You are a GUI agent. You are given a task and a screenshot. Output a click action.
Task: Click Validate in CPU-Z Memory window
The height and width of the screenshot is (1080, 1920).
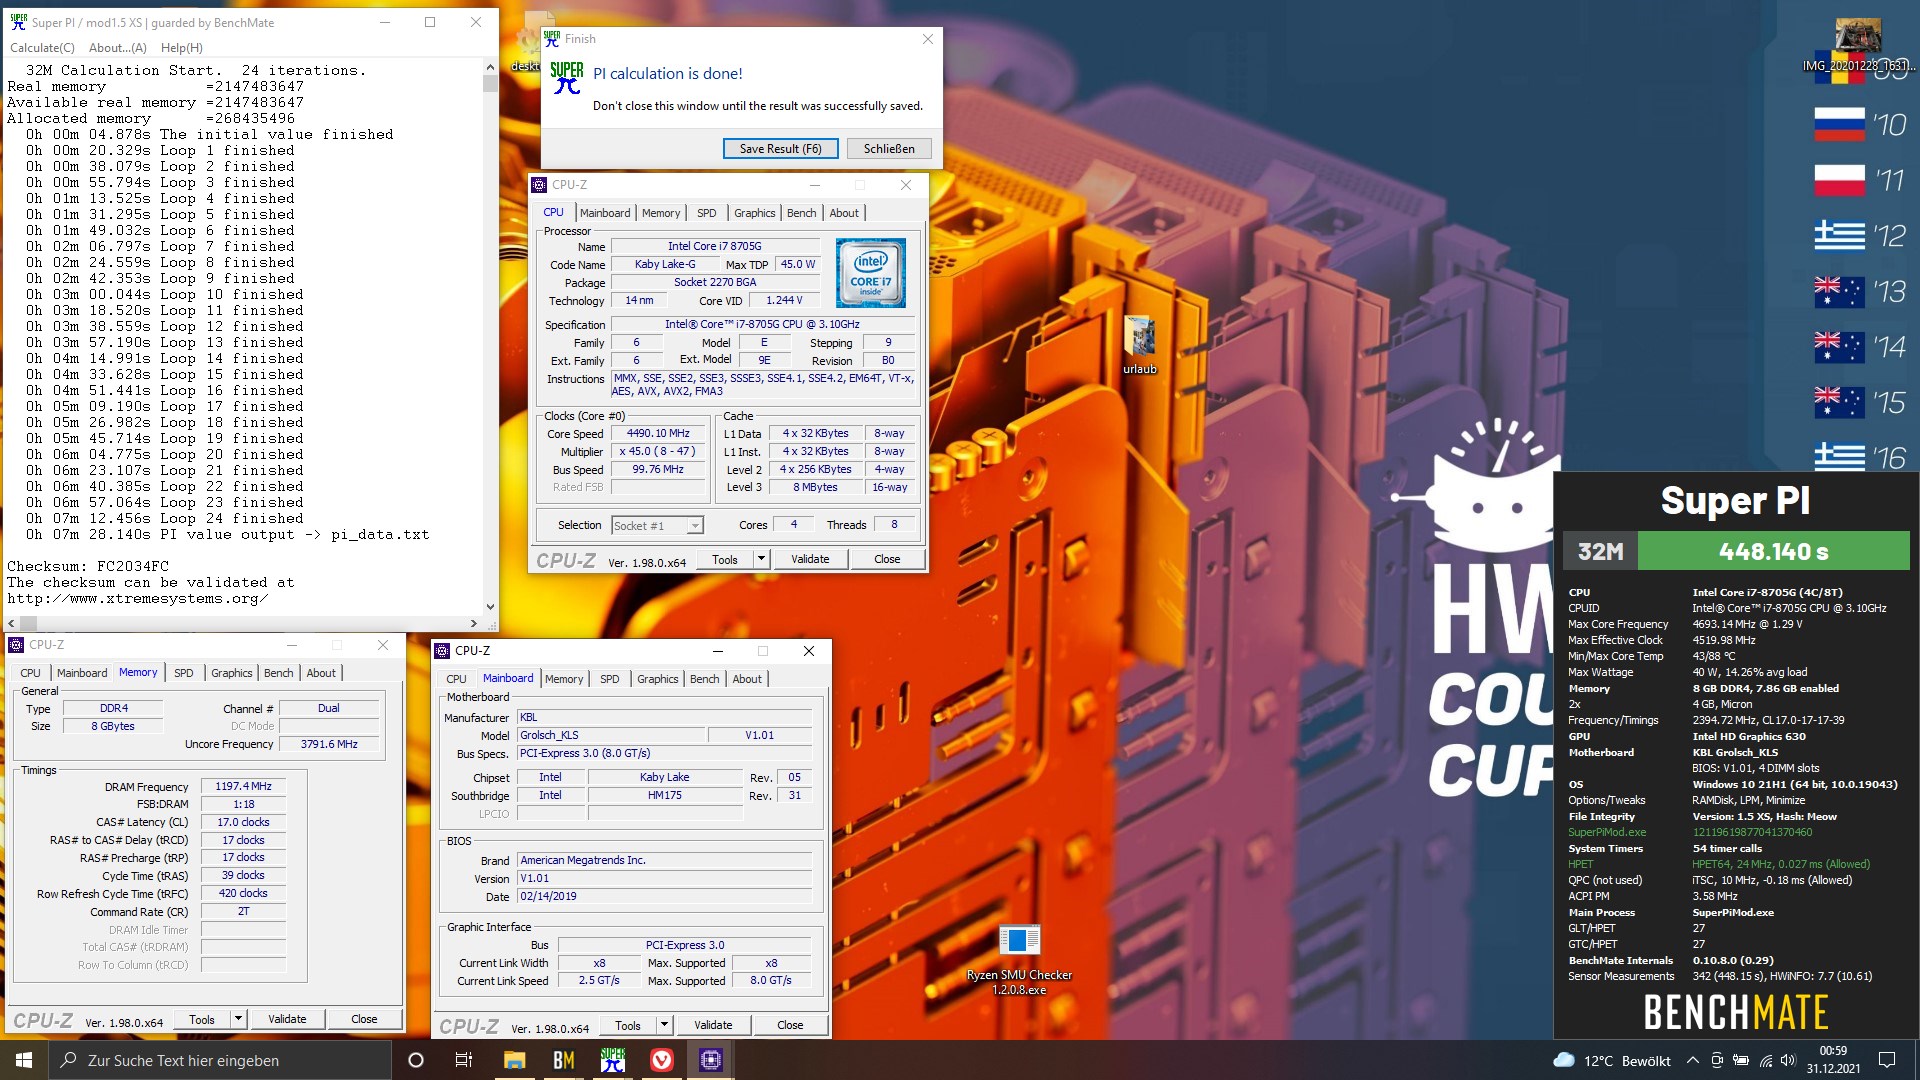[287, 1019]
